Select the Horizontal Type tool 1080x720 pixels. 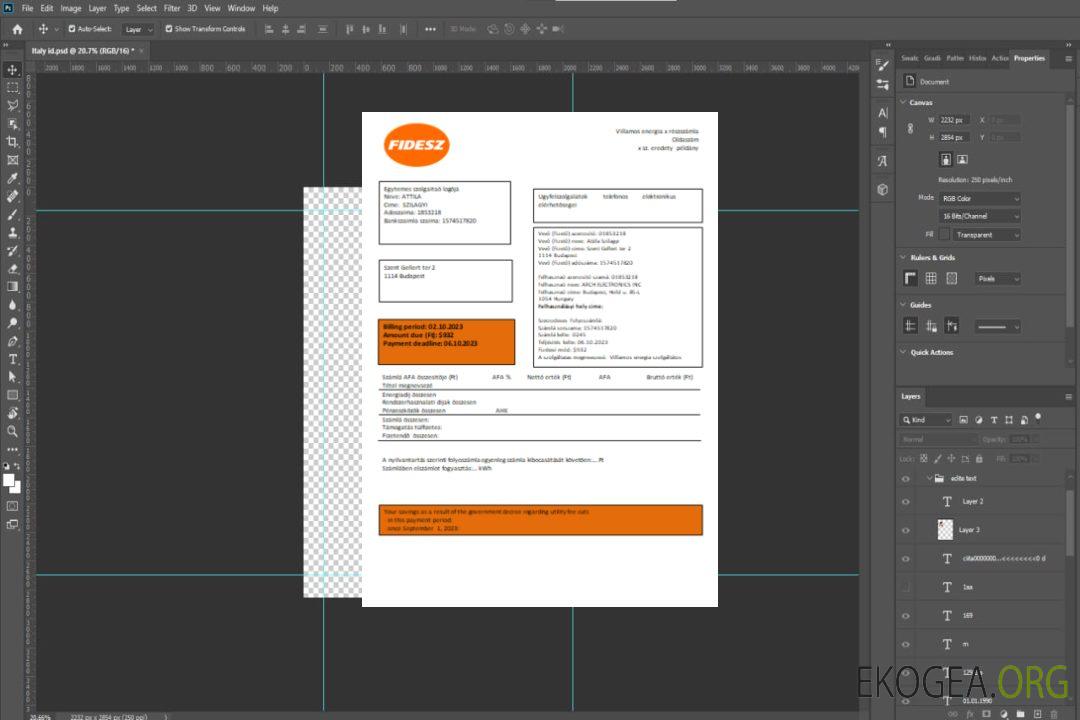(x=12, y=359)
